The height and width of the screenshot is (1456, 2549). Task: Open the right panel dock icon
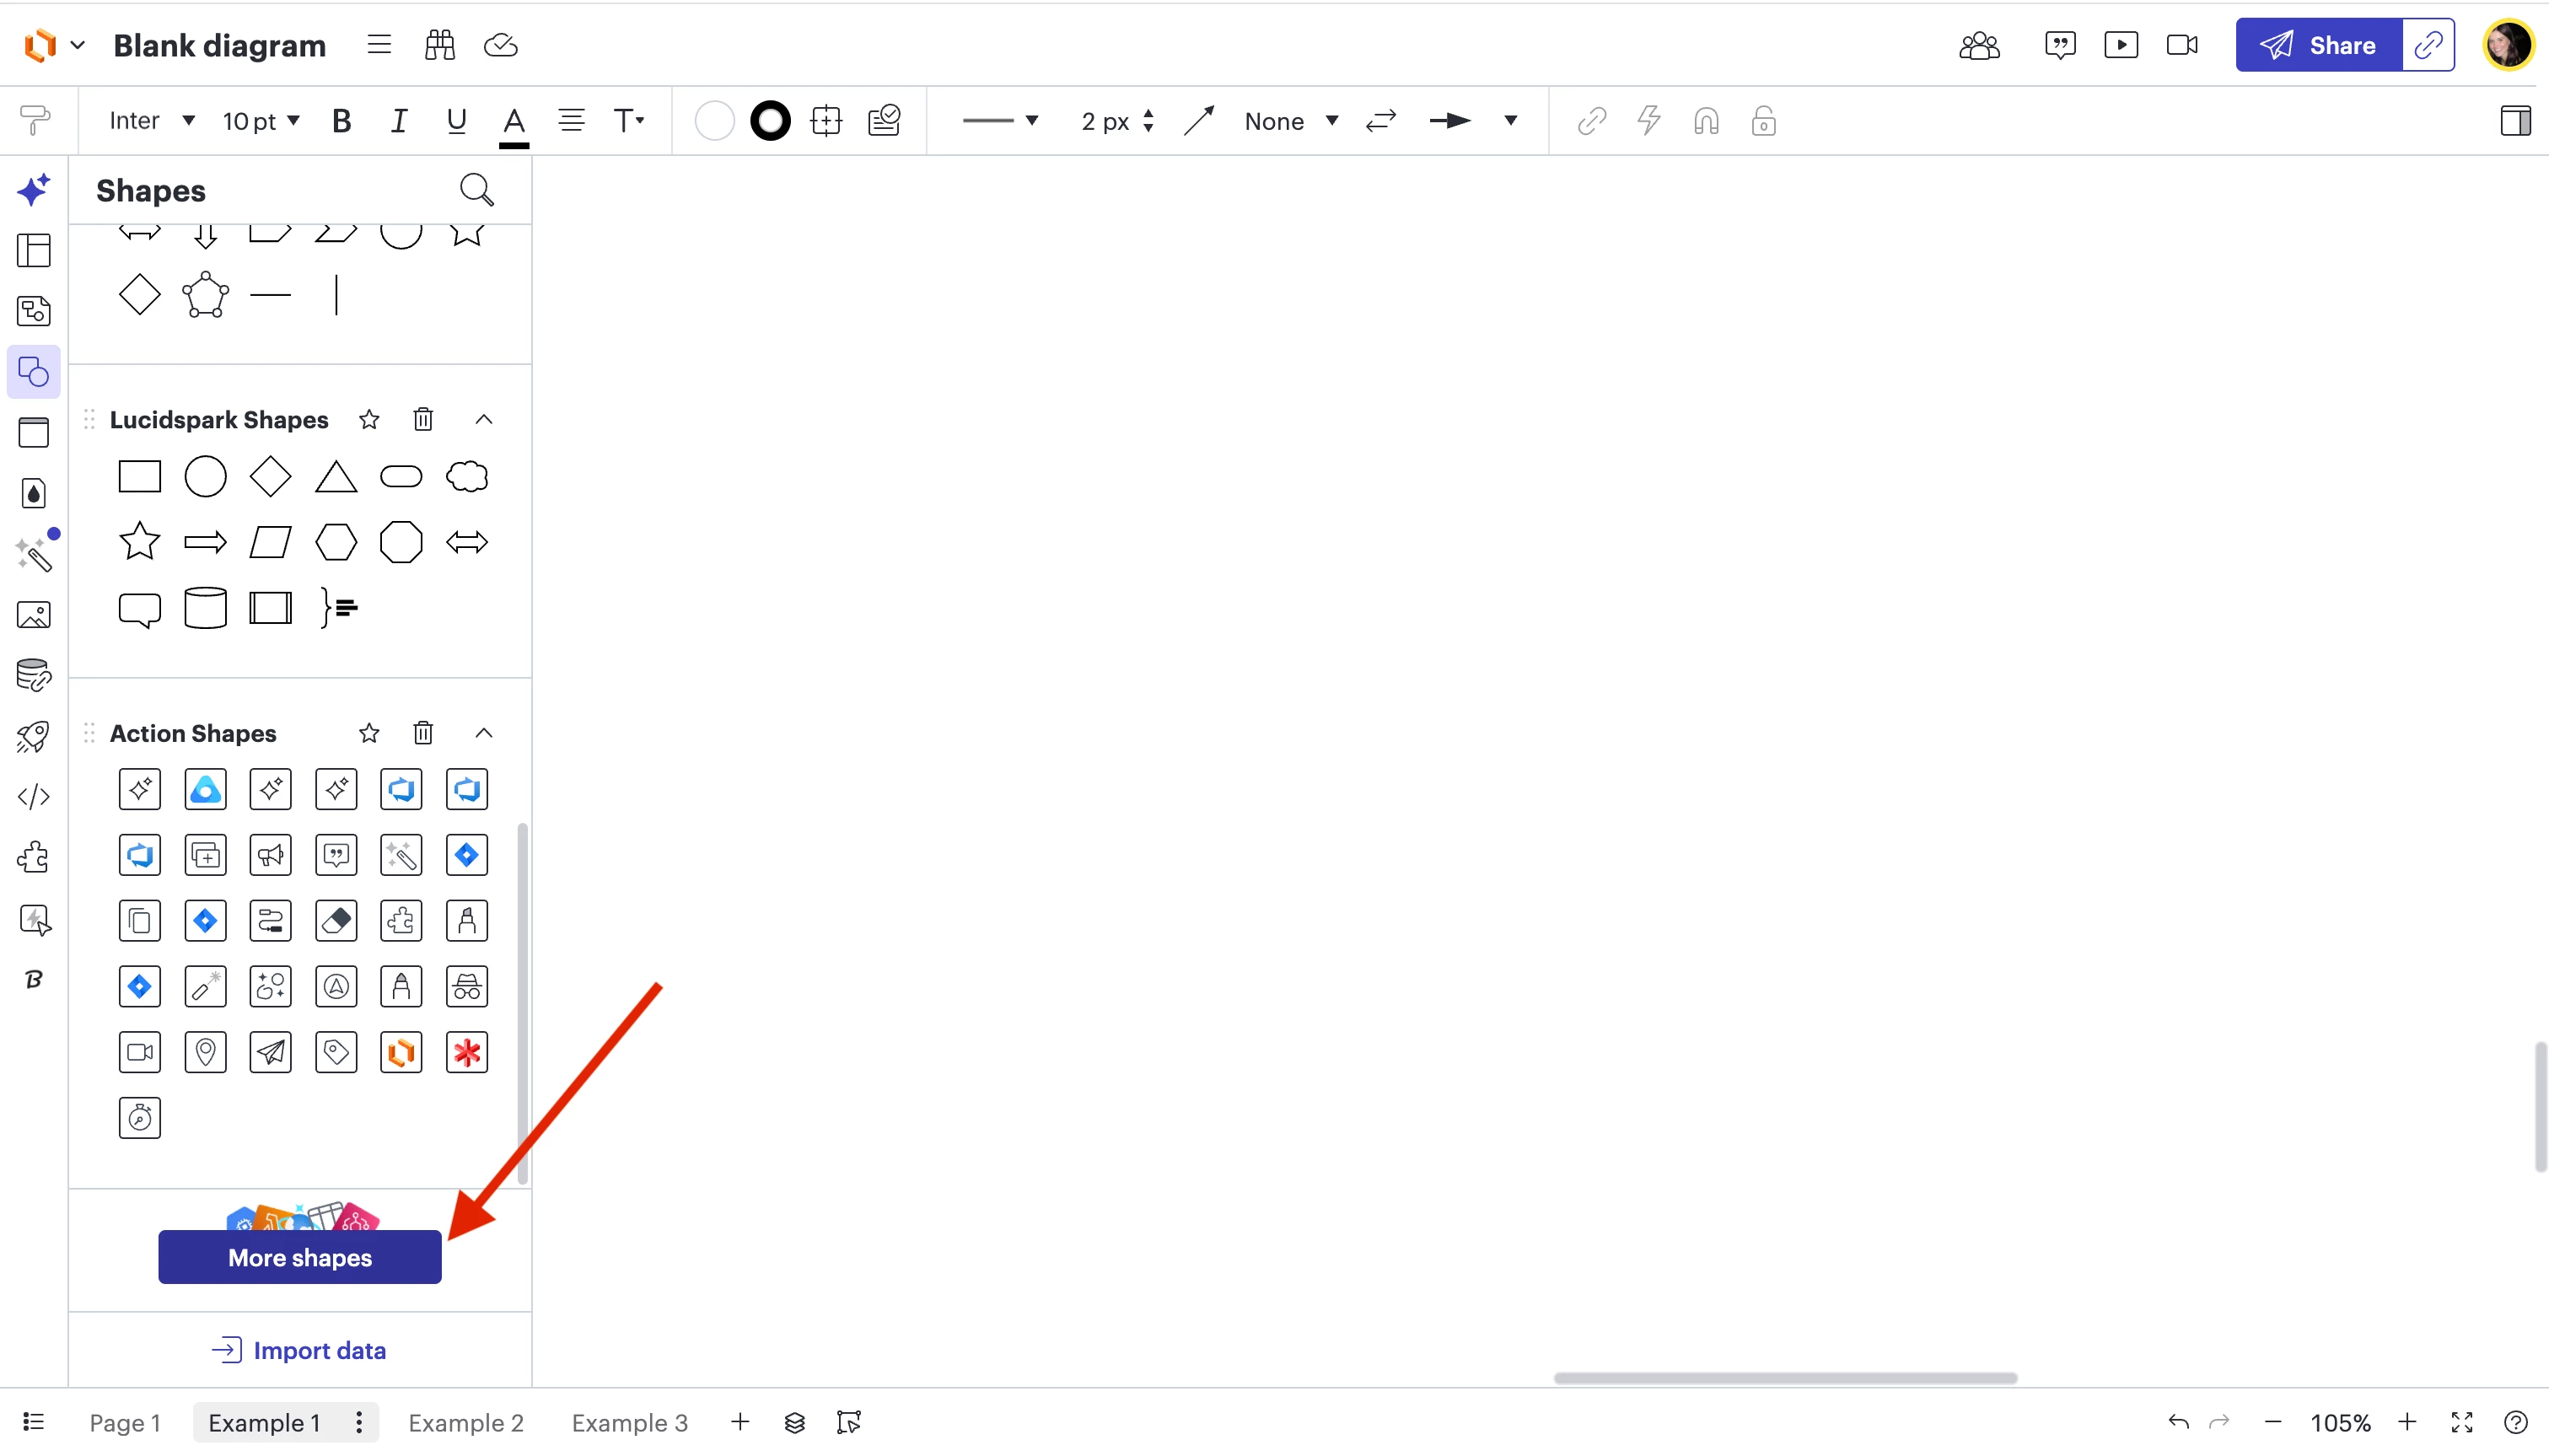click(x=2515, y=121)
